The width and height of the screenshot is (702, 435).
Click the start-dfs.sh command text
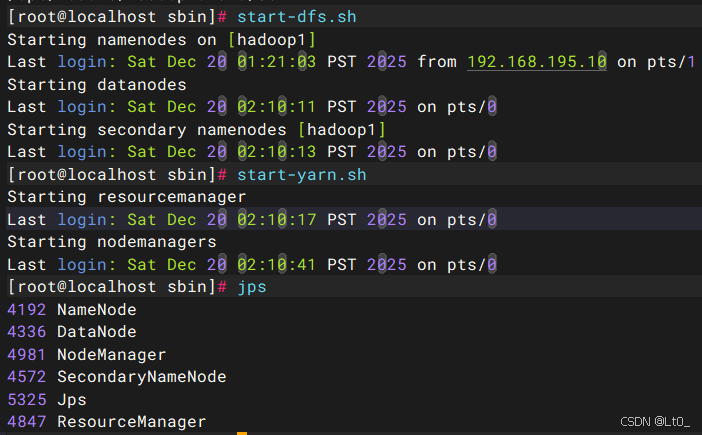point(296,17)
